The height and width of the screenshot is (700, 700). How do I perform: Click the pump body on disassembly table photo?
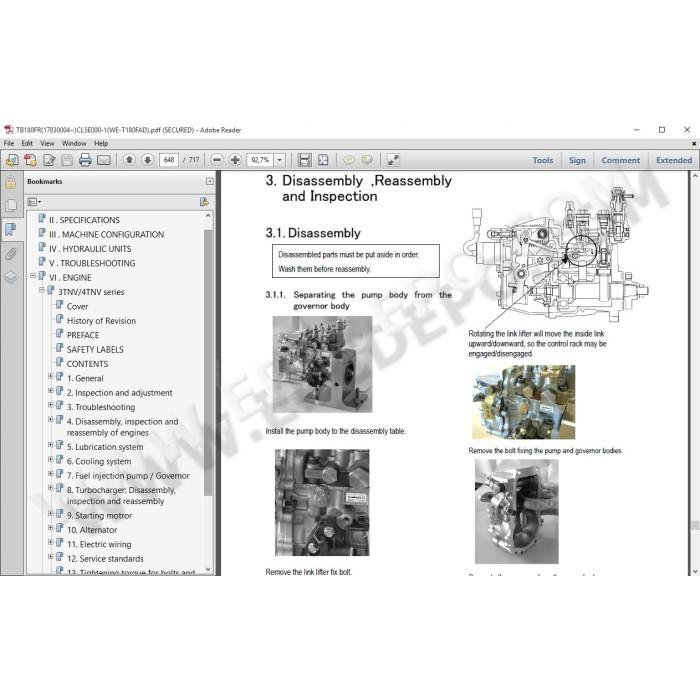tap(322, 364)
